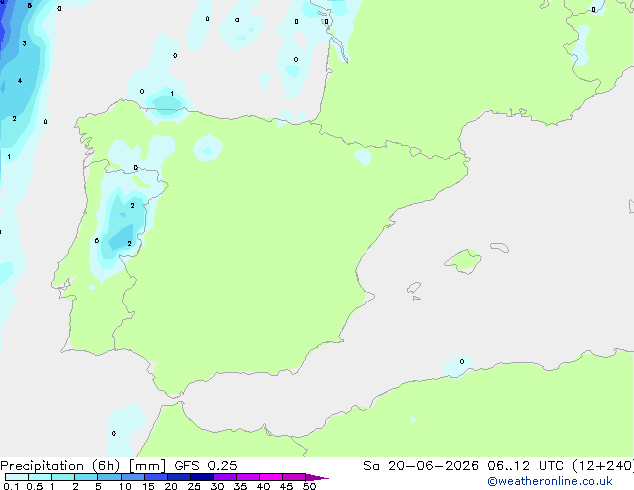Click the "GFS 0.25" model label

point(206,466)
